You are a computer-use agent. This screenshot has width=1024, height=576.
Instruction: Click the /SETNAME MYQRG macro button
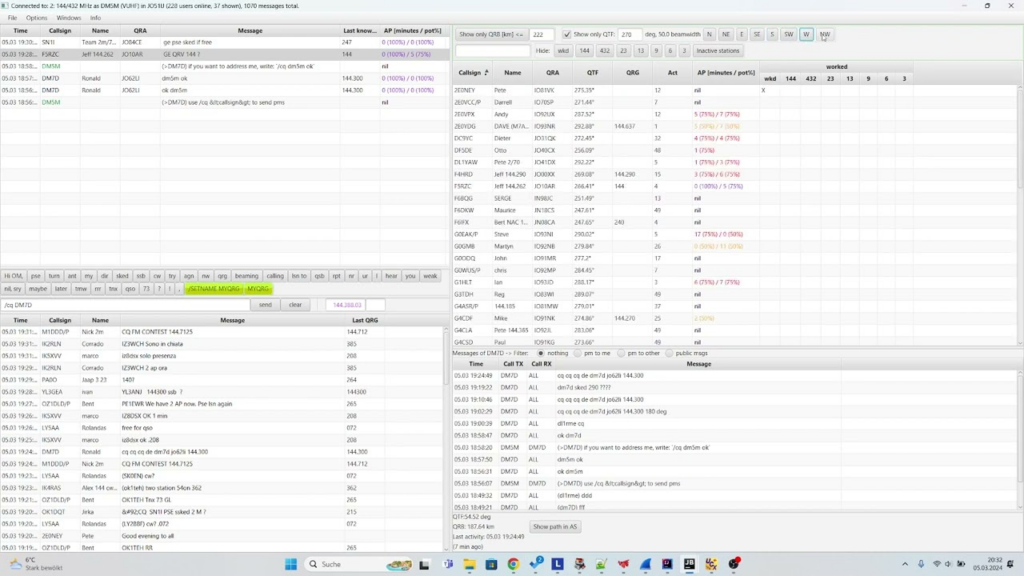(x=214, y=289)
